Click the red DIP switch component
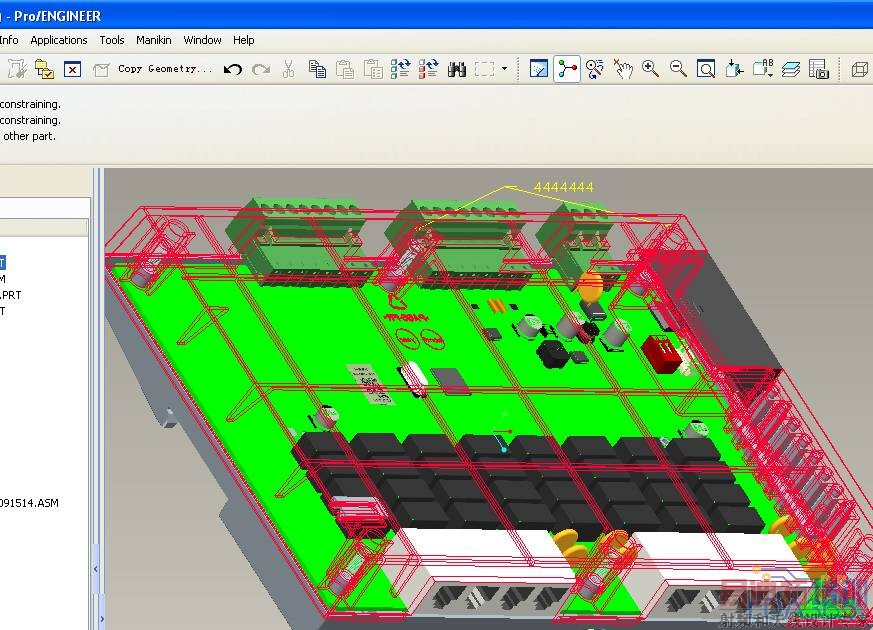873x630 pixels. click(x=663, y=354)
